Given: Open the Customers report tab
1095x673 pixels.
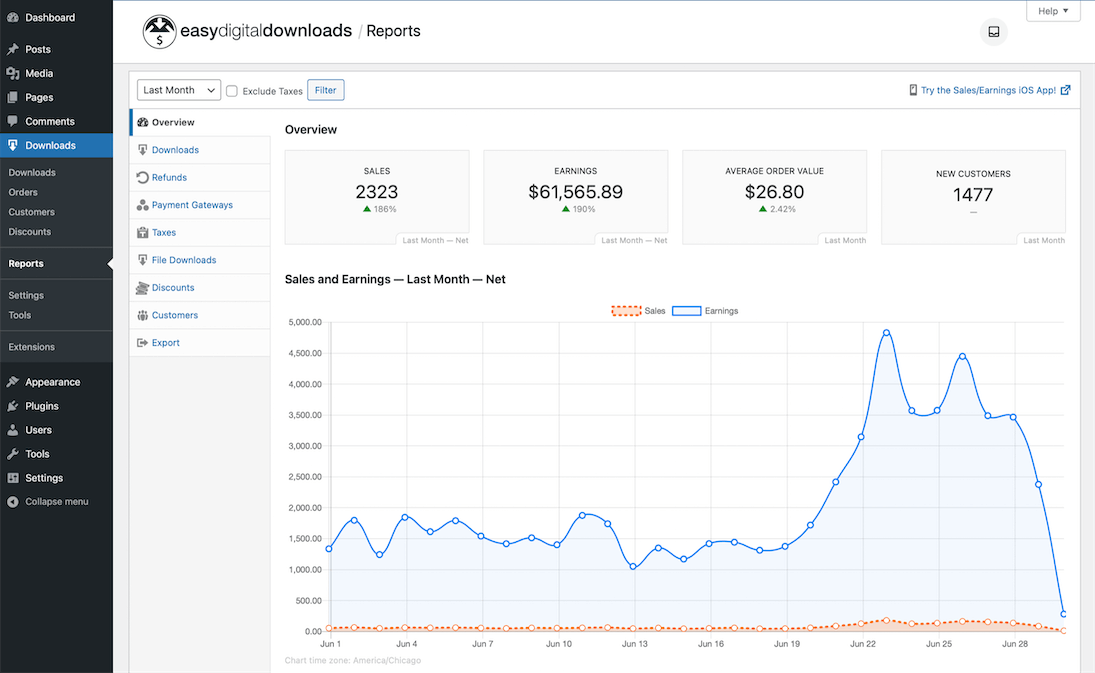Looking at the screenshot, I should (x=200, y=315).
